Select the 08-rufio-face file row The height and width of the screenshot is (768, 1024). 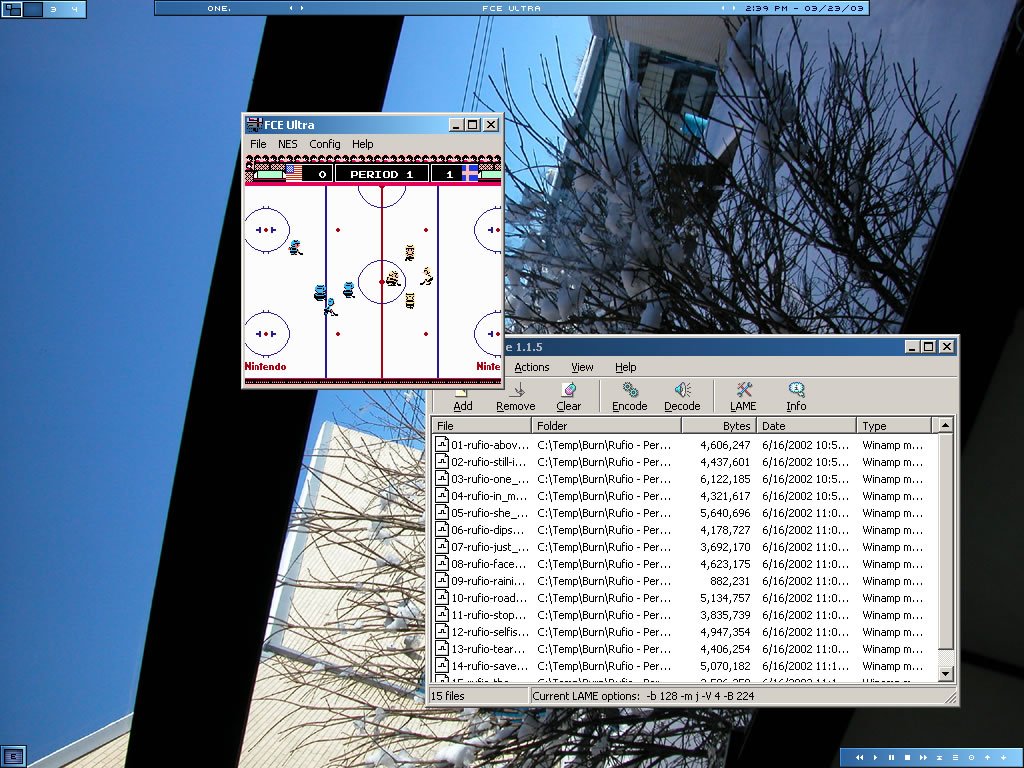684,564
